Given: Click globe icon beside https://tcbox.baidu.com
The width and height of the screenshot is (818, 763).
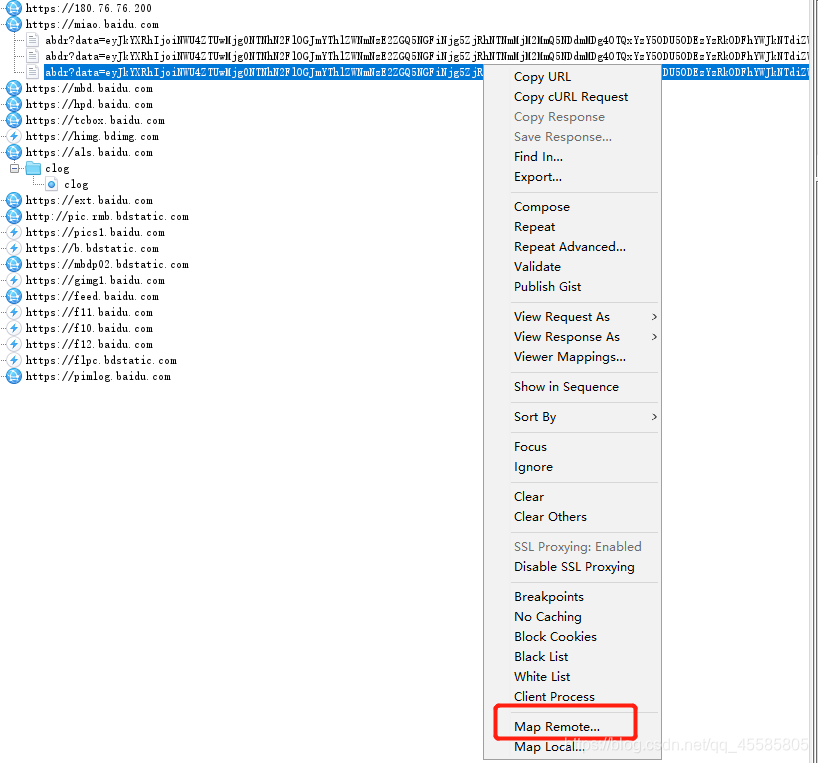Looking at the screenshot, I should pos(14,120).
